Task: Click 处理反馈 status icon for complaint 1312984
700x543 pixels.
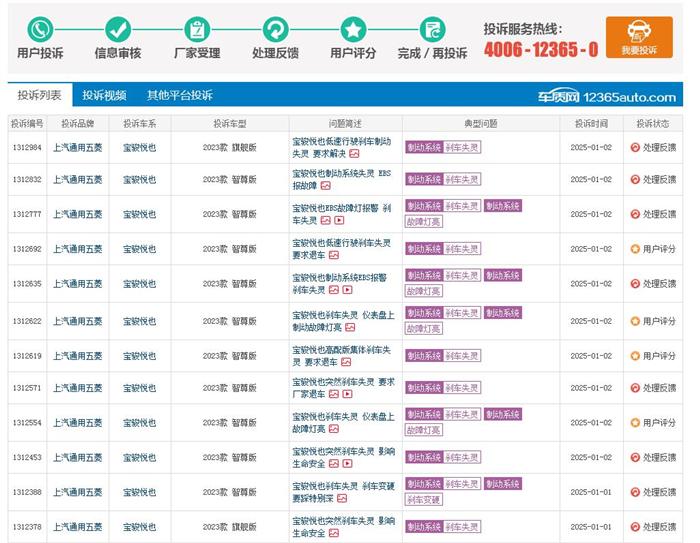Action: click(x=635, y=147)
